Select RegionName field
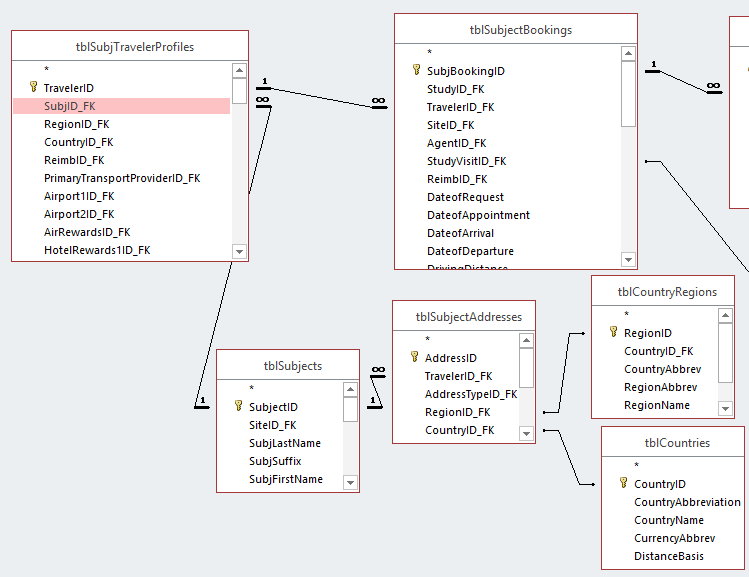This screenshot has width=749, height=577. [x=655, y=405]
